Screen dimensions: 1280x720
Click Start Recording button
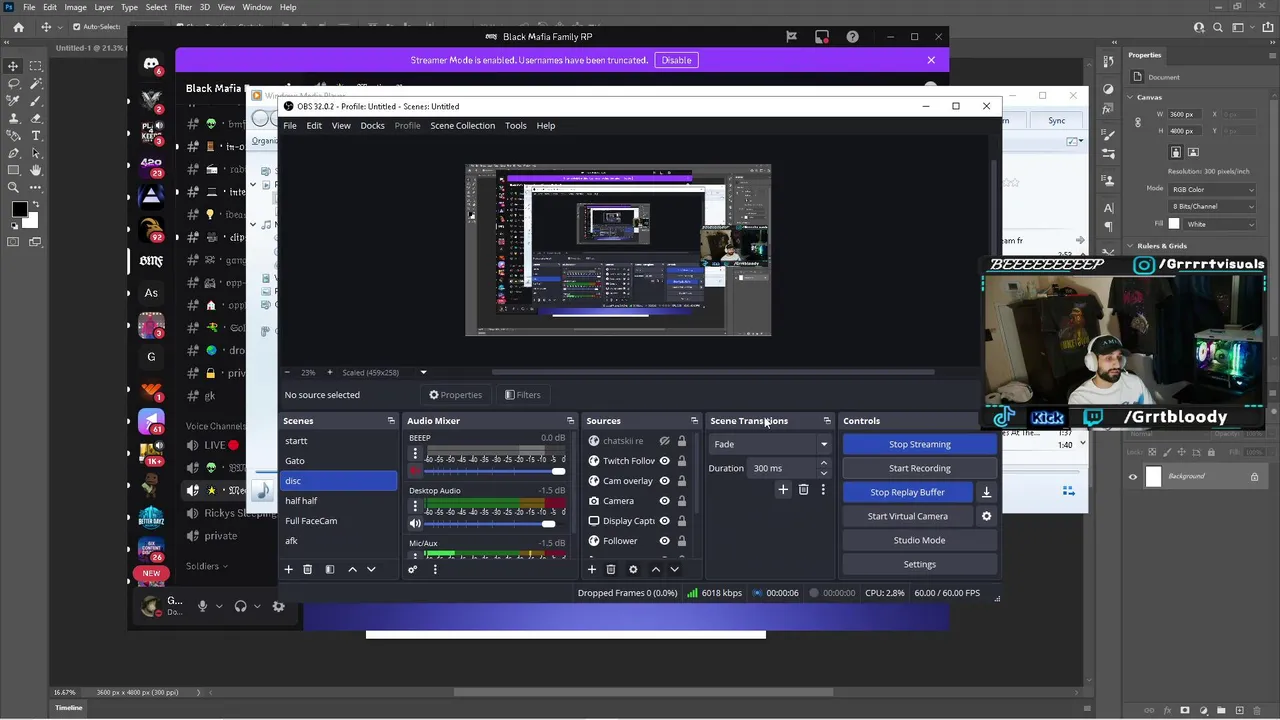tap(919, 468)
